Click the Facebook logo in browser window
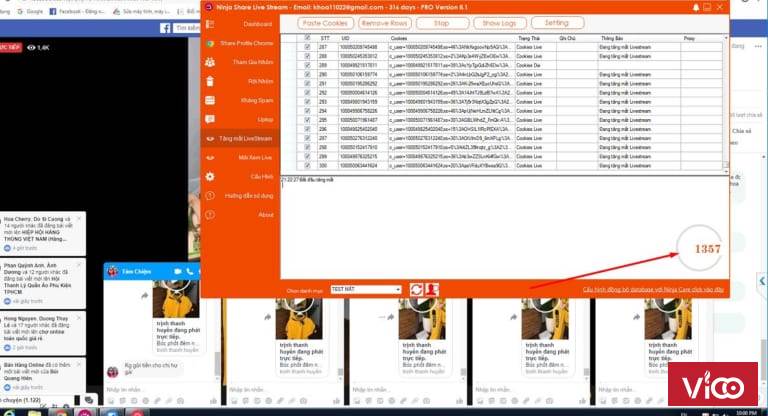Viewport: 768px width, 416px height. (x=165, y=28)
